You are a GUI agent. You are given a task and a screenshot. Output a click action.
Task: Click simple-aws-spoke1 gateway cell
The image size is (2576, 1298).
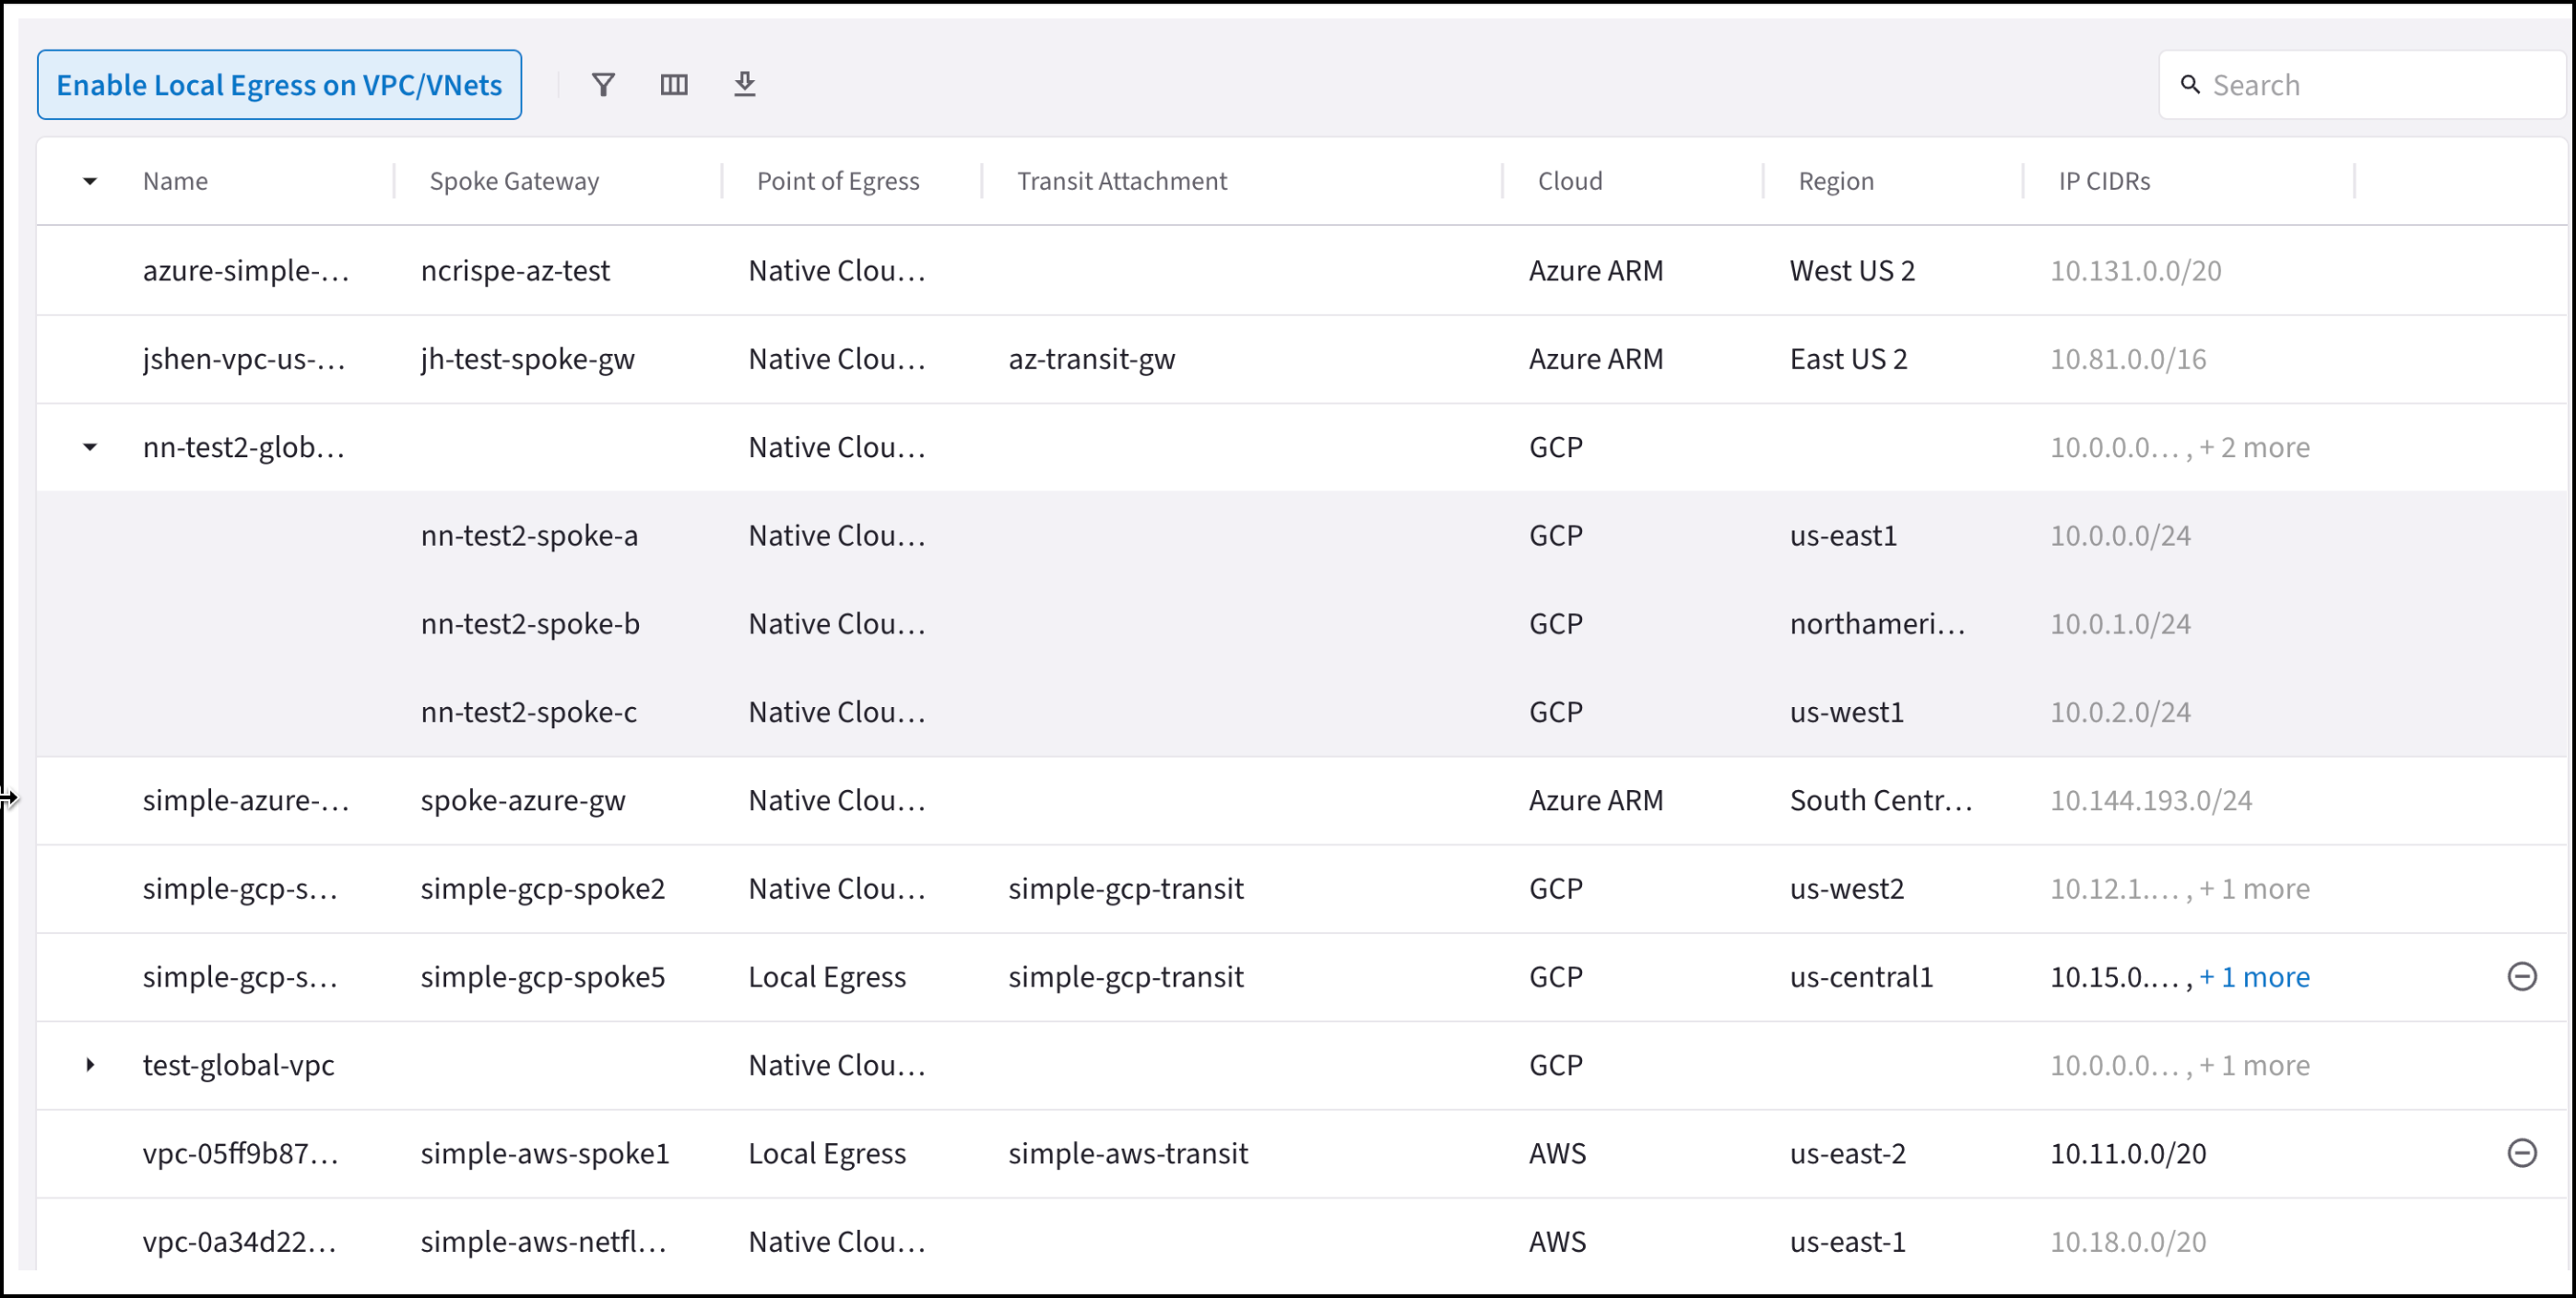[x=544, y=1153]
